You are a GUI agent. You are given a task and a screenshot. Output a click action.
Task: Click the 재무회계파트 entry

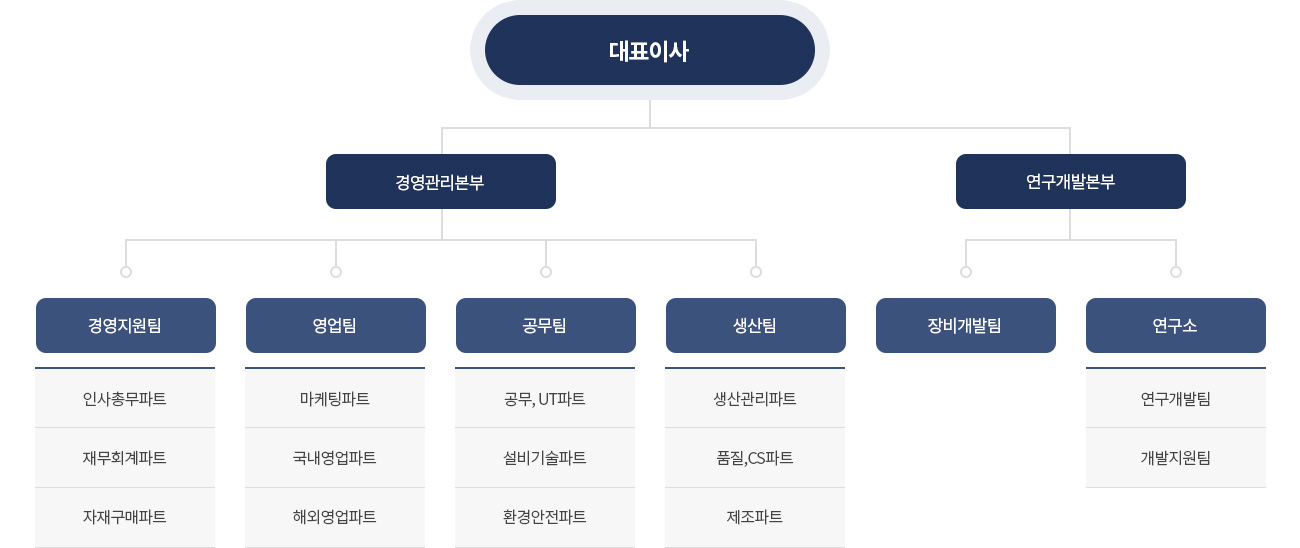coord(125,458)
